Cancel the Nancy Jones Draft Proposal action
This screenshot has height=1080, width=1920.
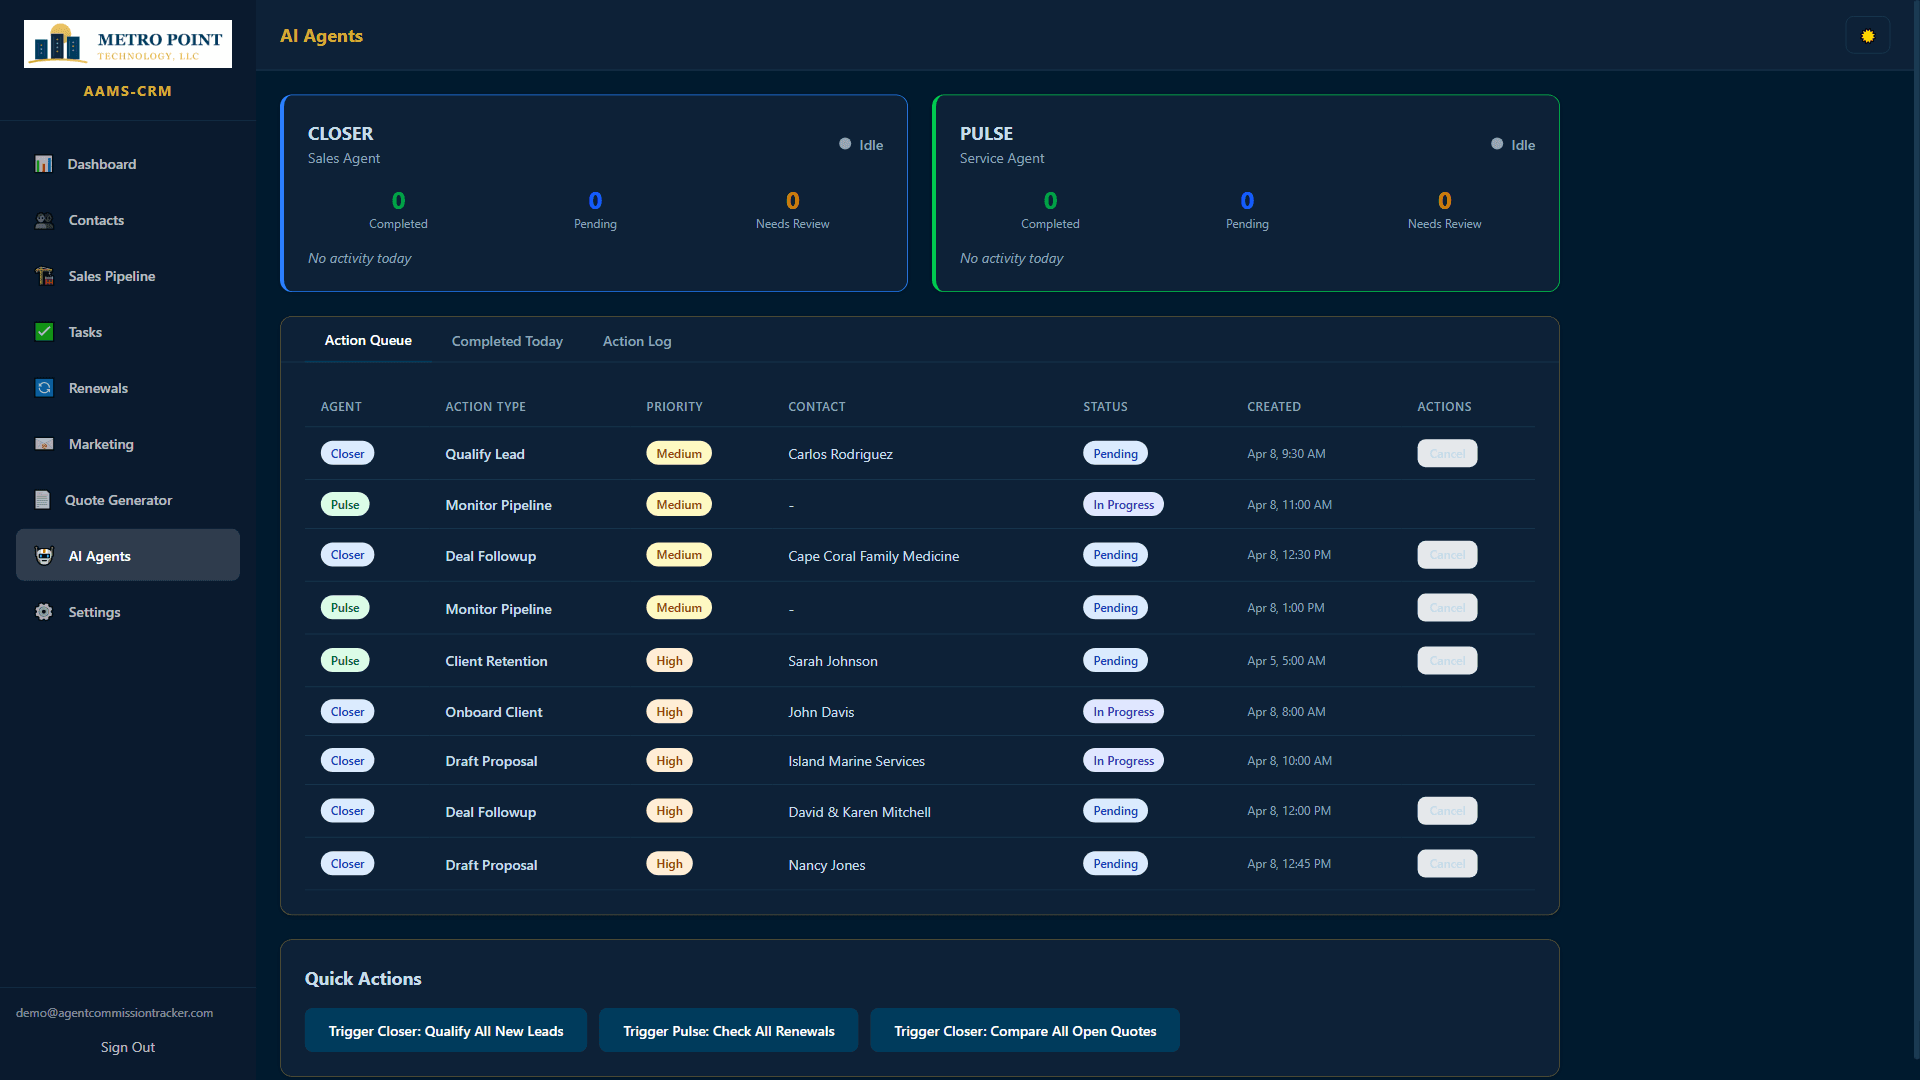tap(1447, 864)
